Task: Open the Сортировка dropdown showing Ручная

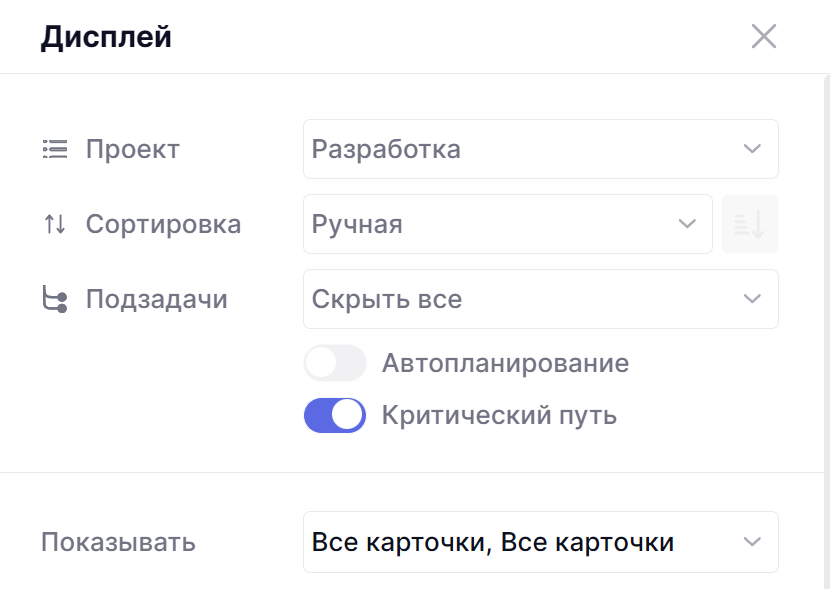Action: [490, 224]
